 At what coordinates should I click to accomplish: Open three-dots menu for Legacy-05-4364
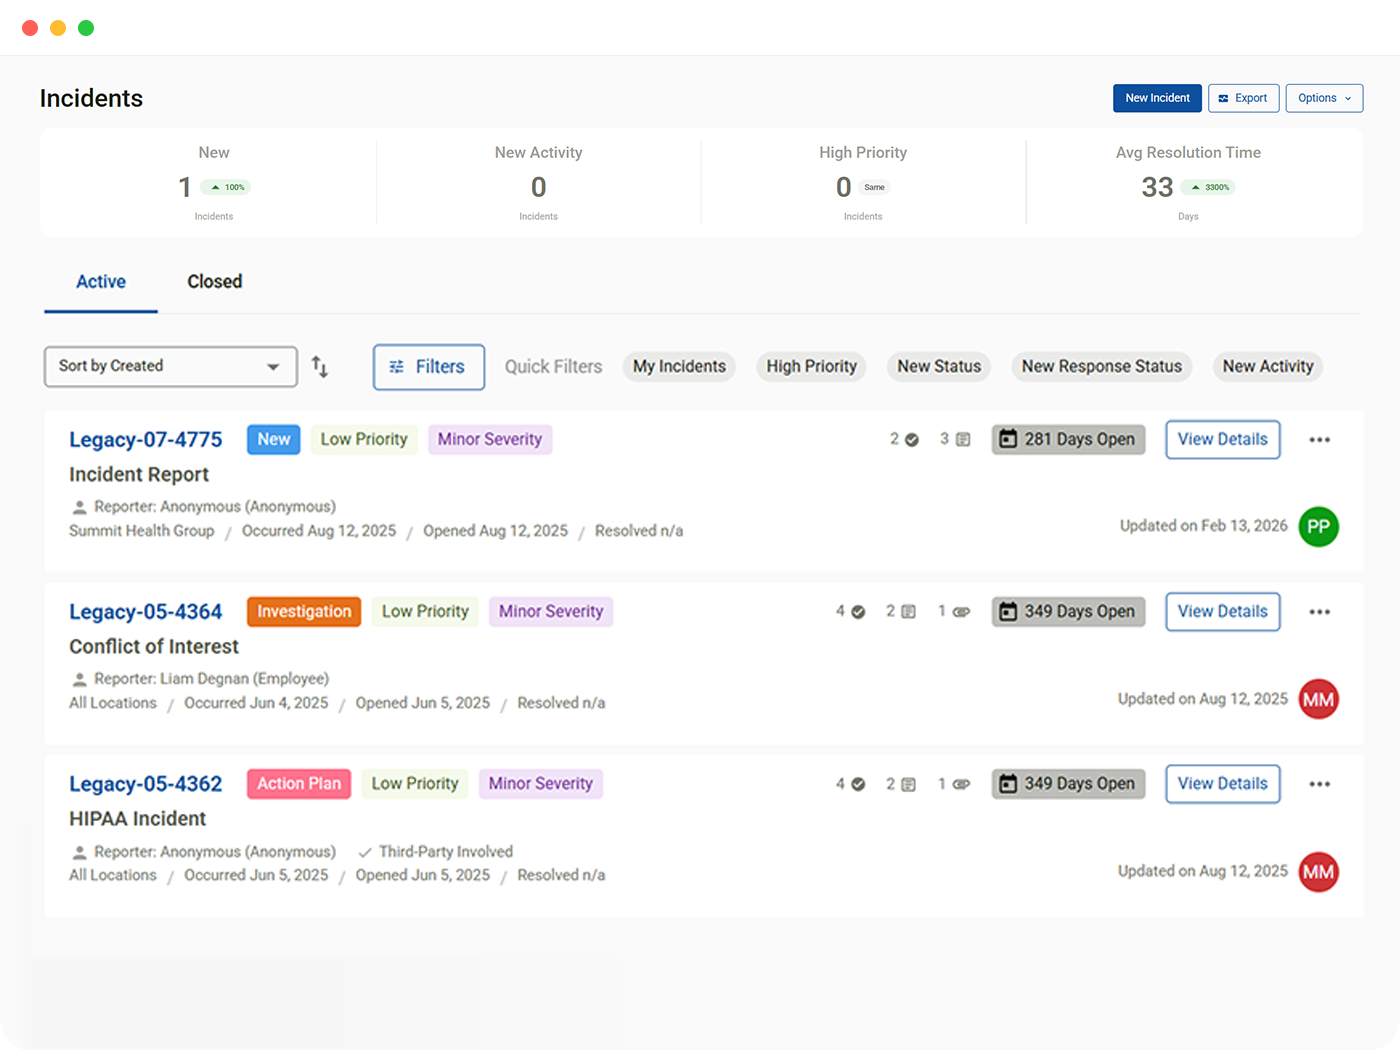tap(1319, 612)
